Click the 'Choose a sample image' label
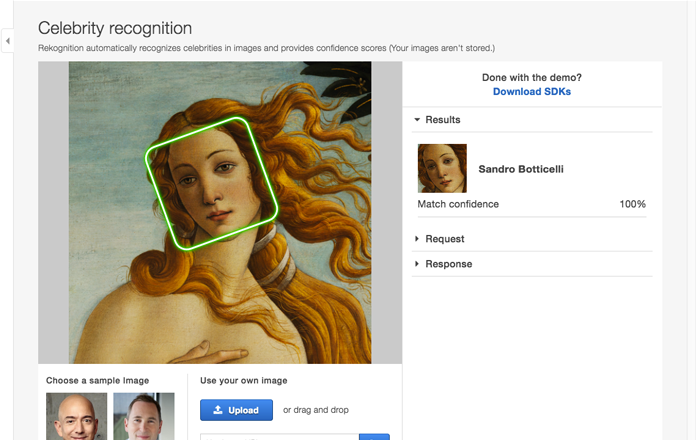 point(98,381)
